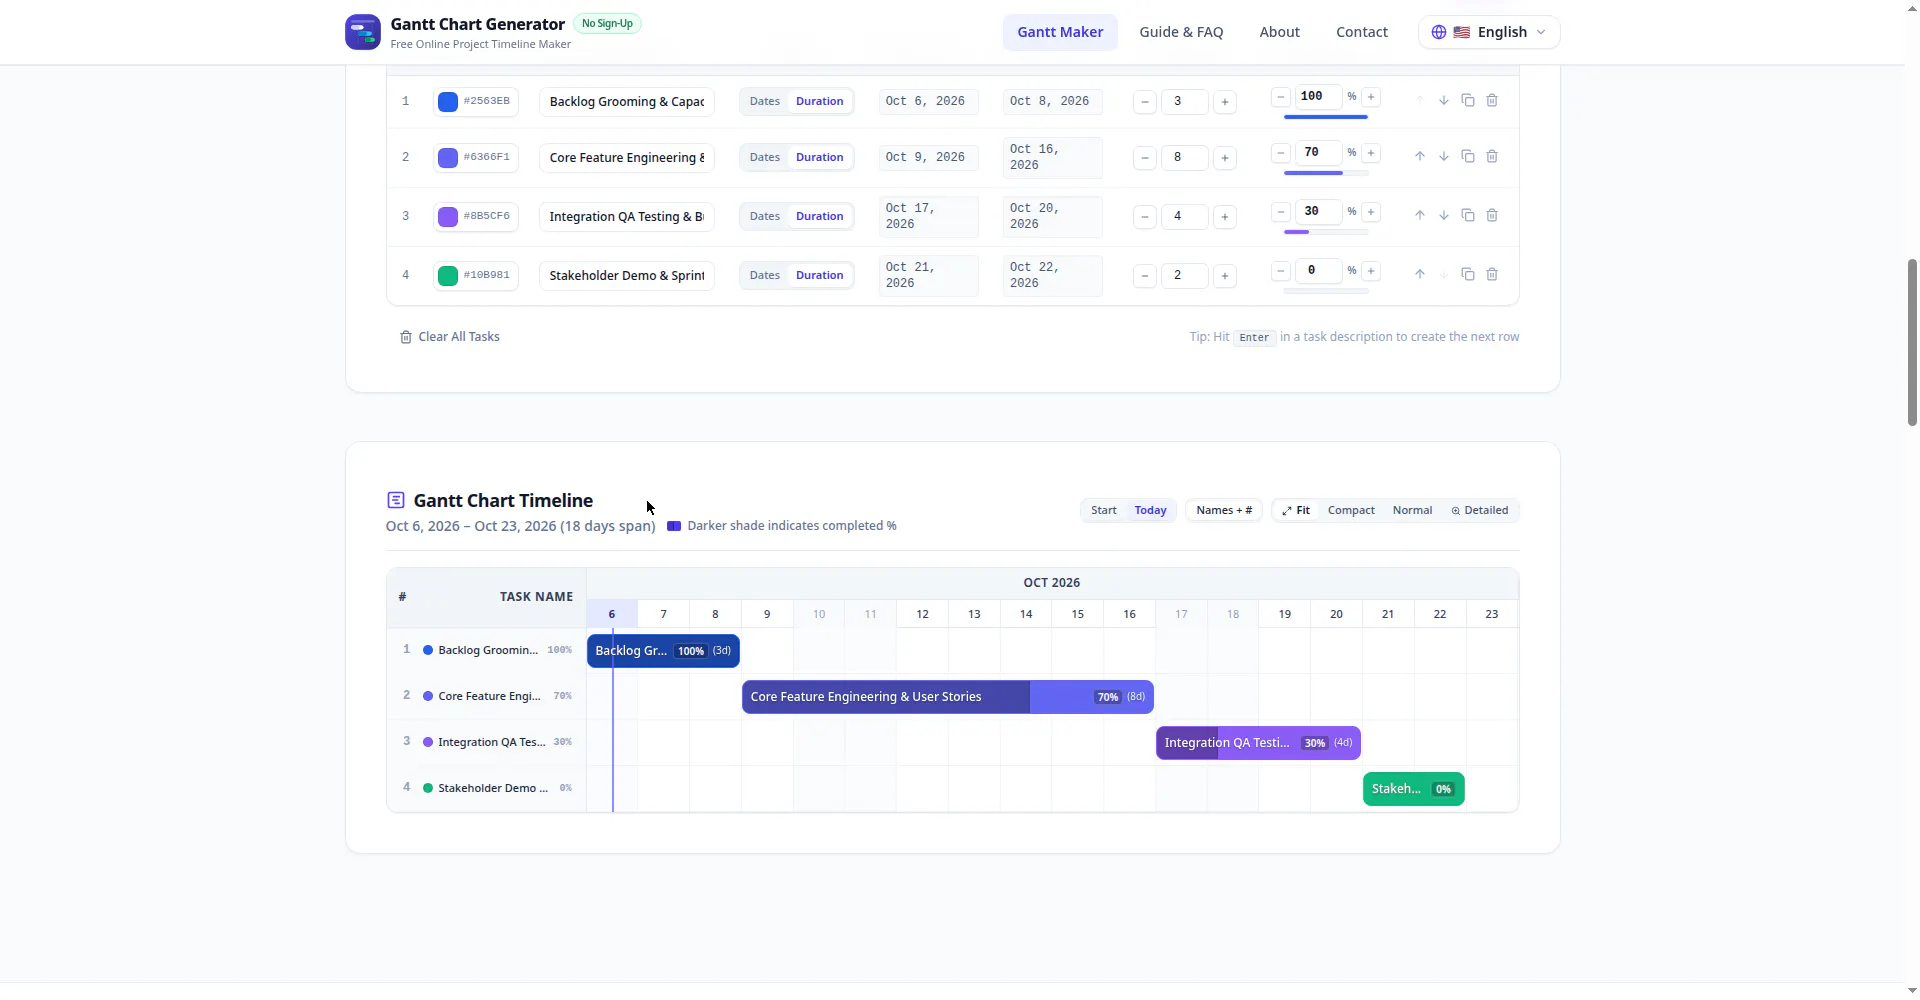This screenshot has height=1000, width=1920.
Task: Increase Backlog Grooming duration with plus
Action: tap(1225, 102)
